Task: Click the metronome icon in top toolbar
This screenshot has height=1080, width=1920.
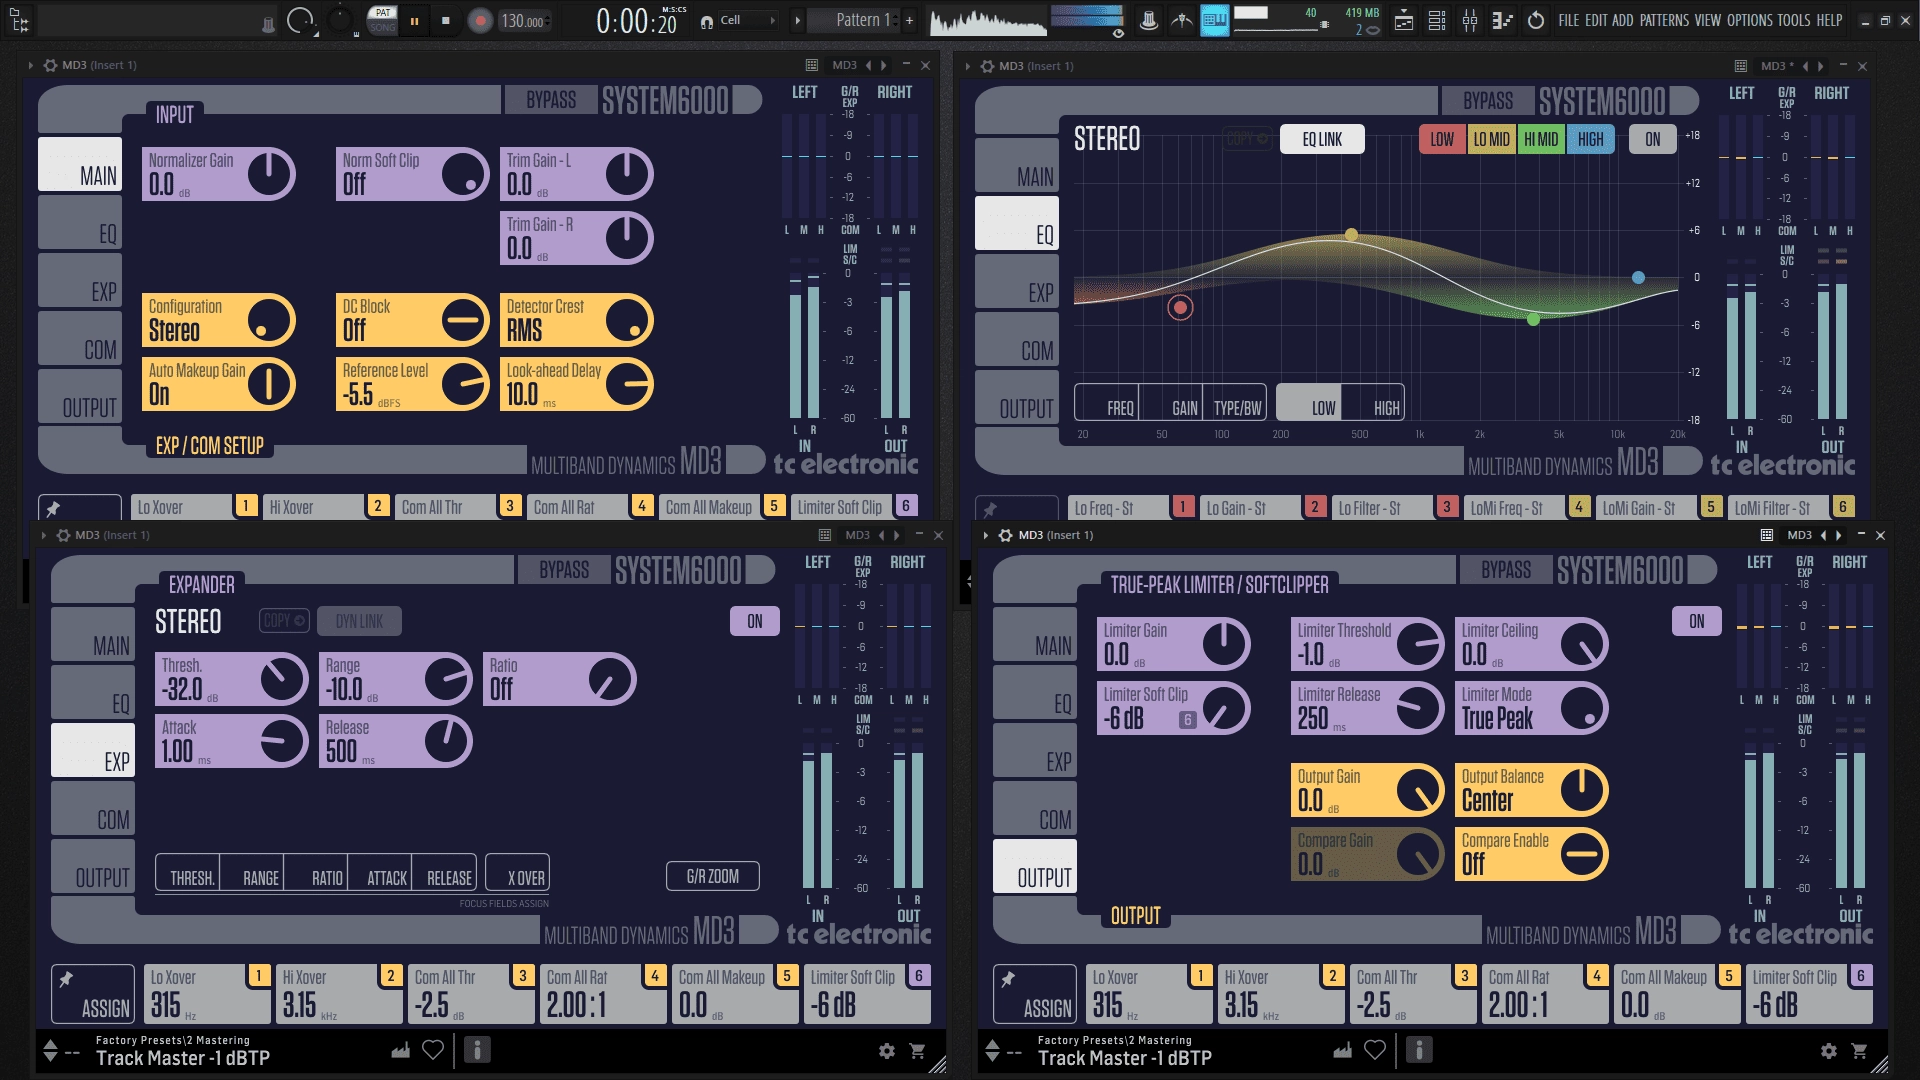Action: (x=1149, y=20)
